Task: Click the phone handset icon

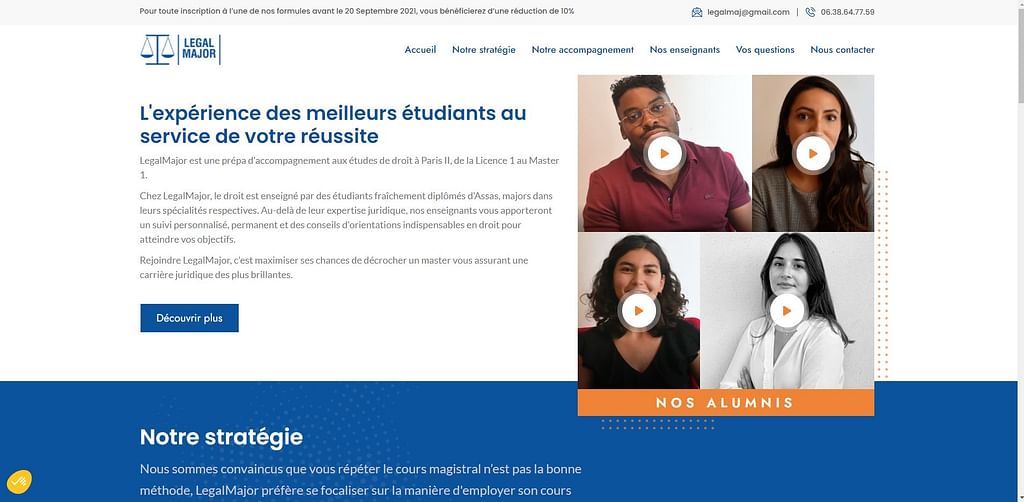Action: (810, 12)
